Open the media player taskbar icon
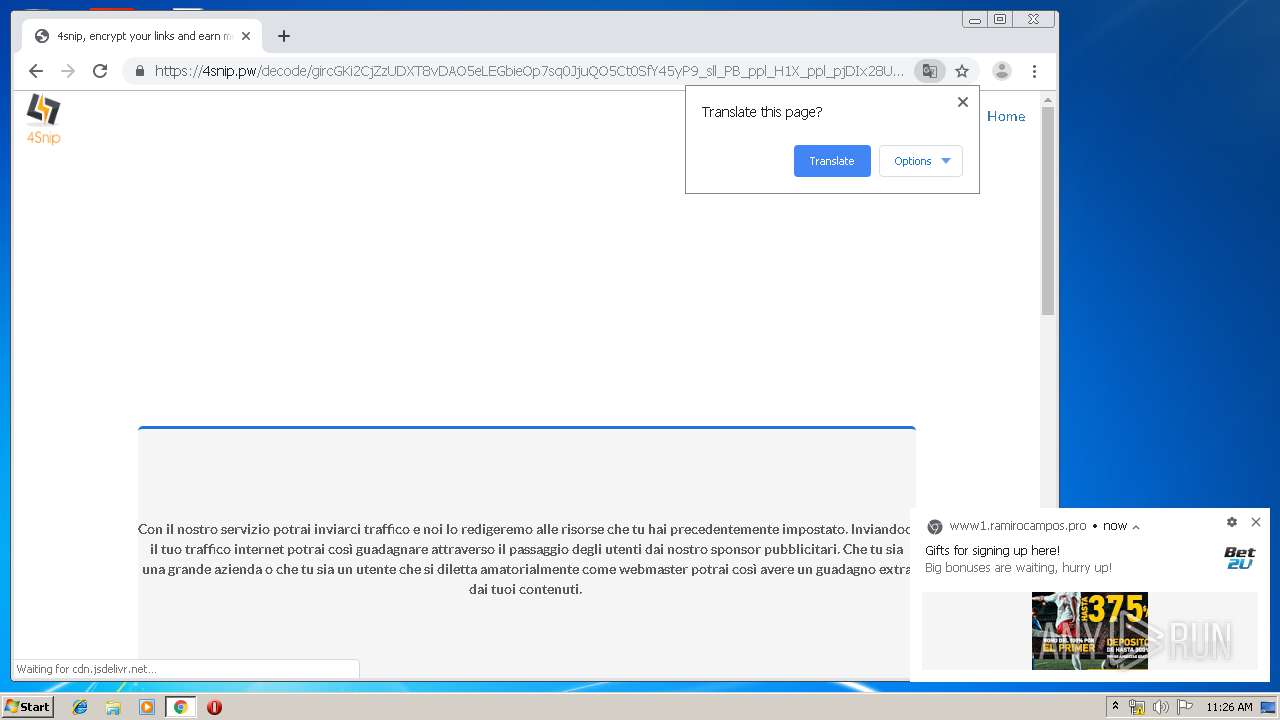 (x=147, y=707)
